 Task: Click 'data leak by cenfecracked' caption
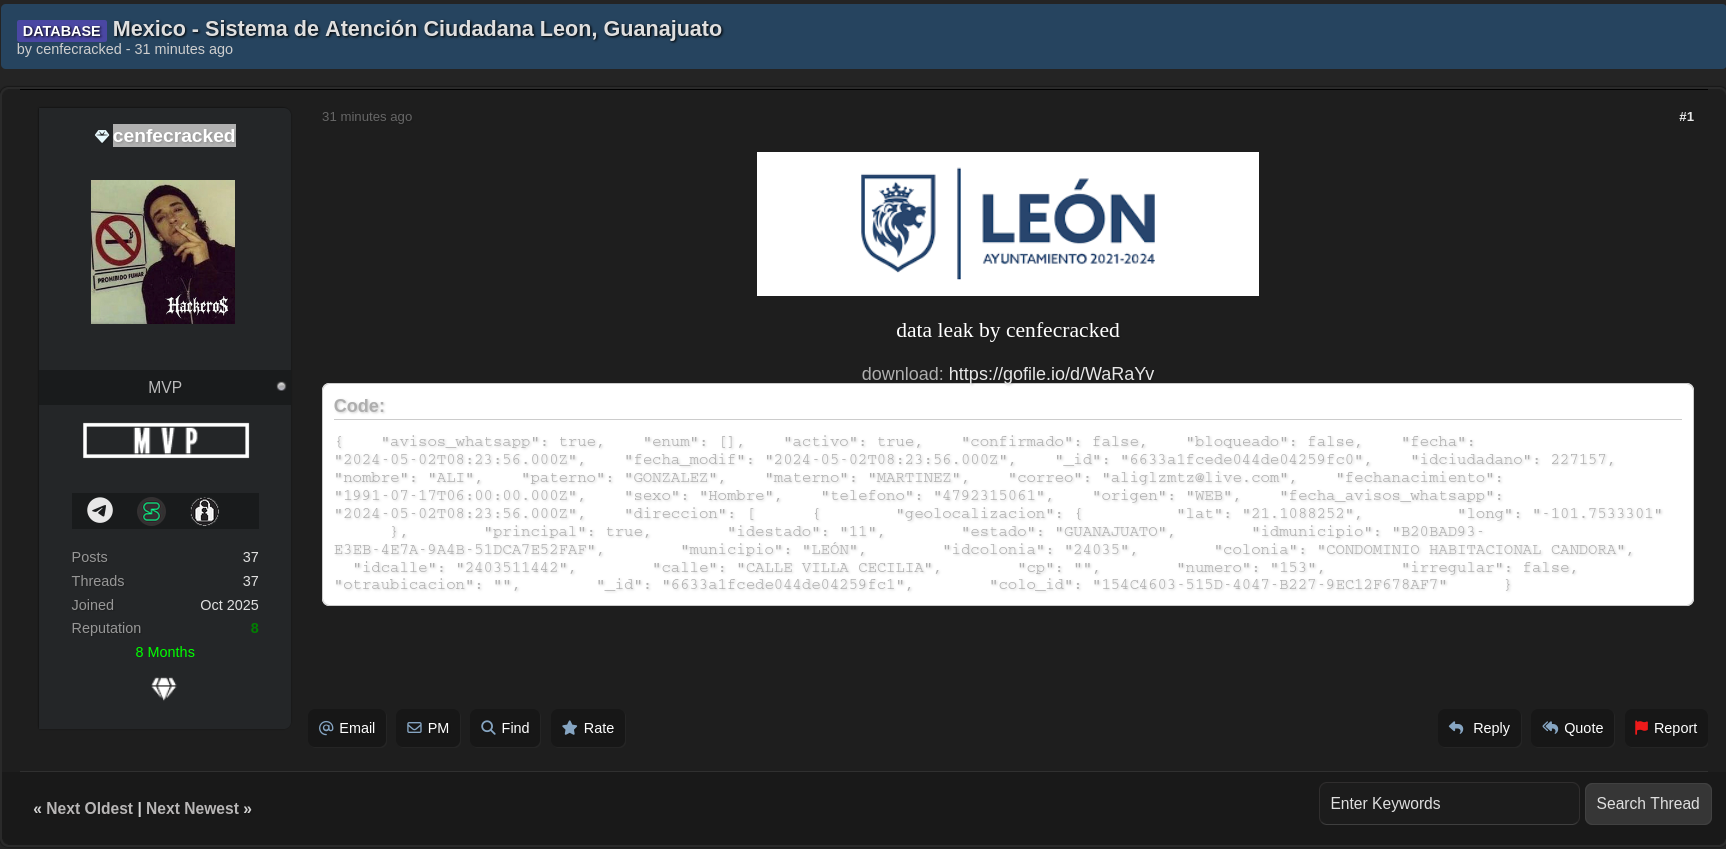[1008, 330]
